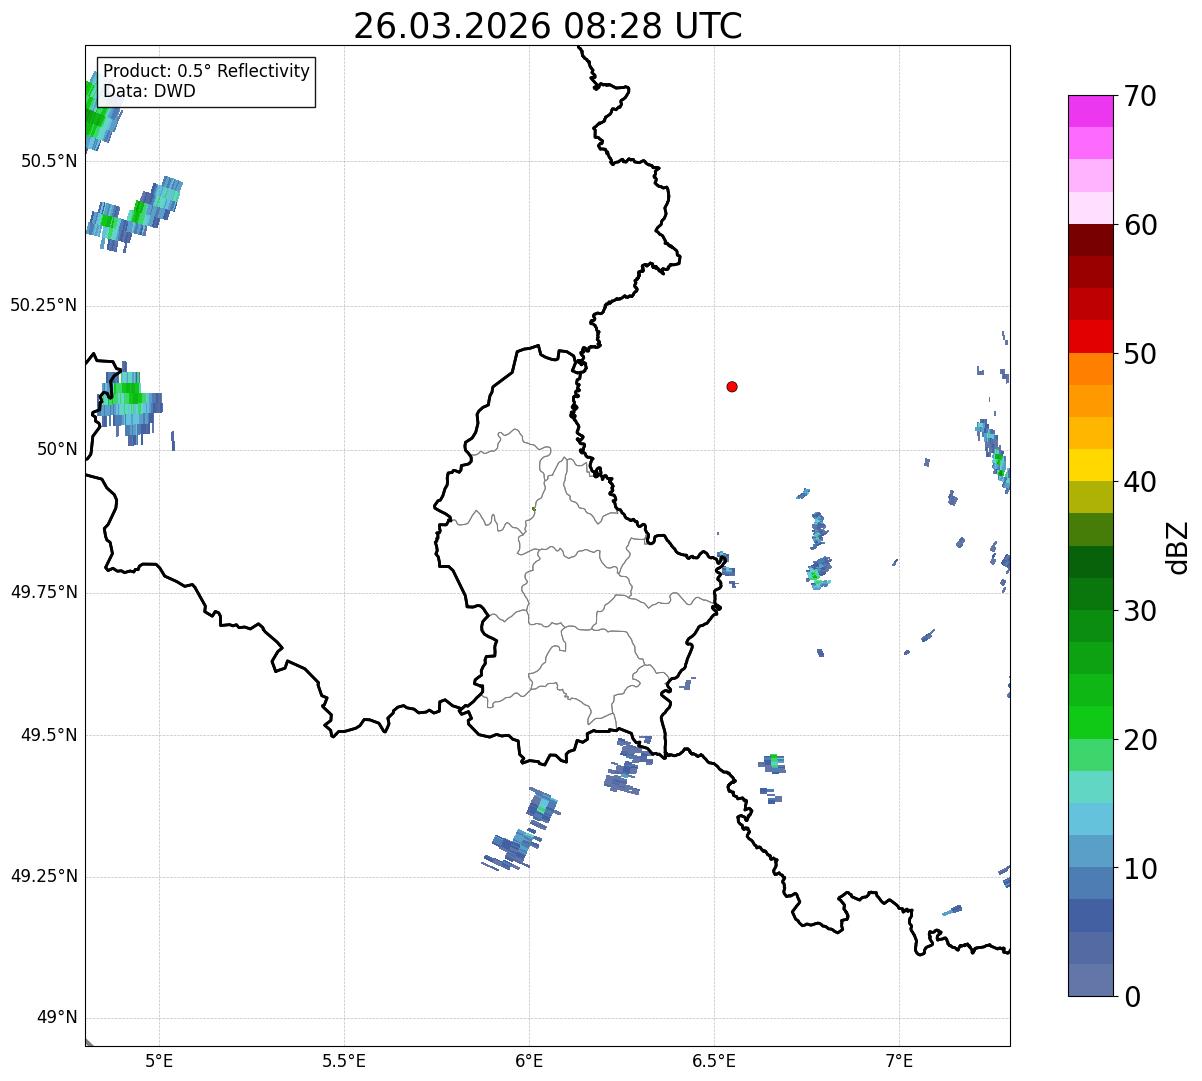The image size is (1202, 1081).
Task: Click the 49.75°N latitude axis label
Action: (43, 592)
